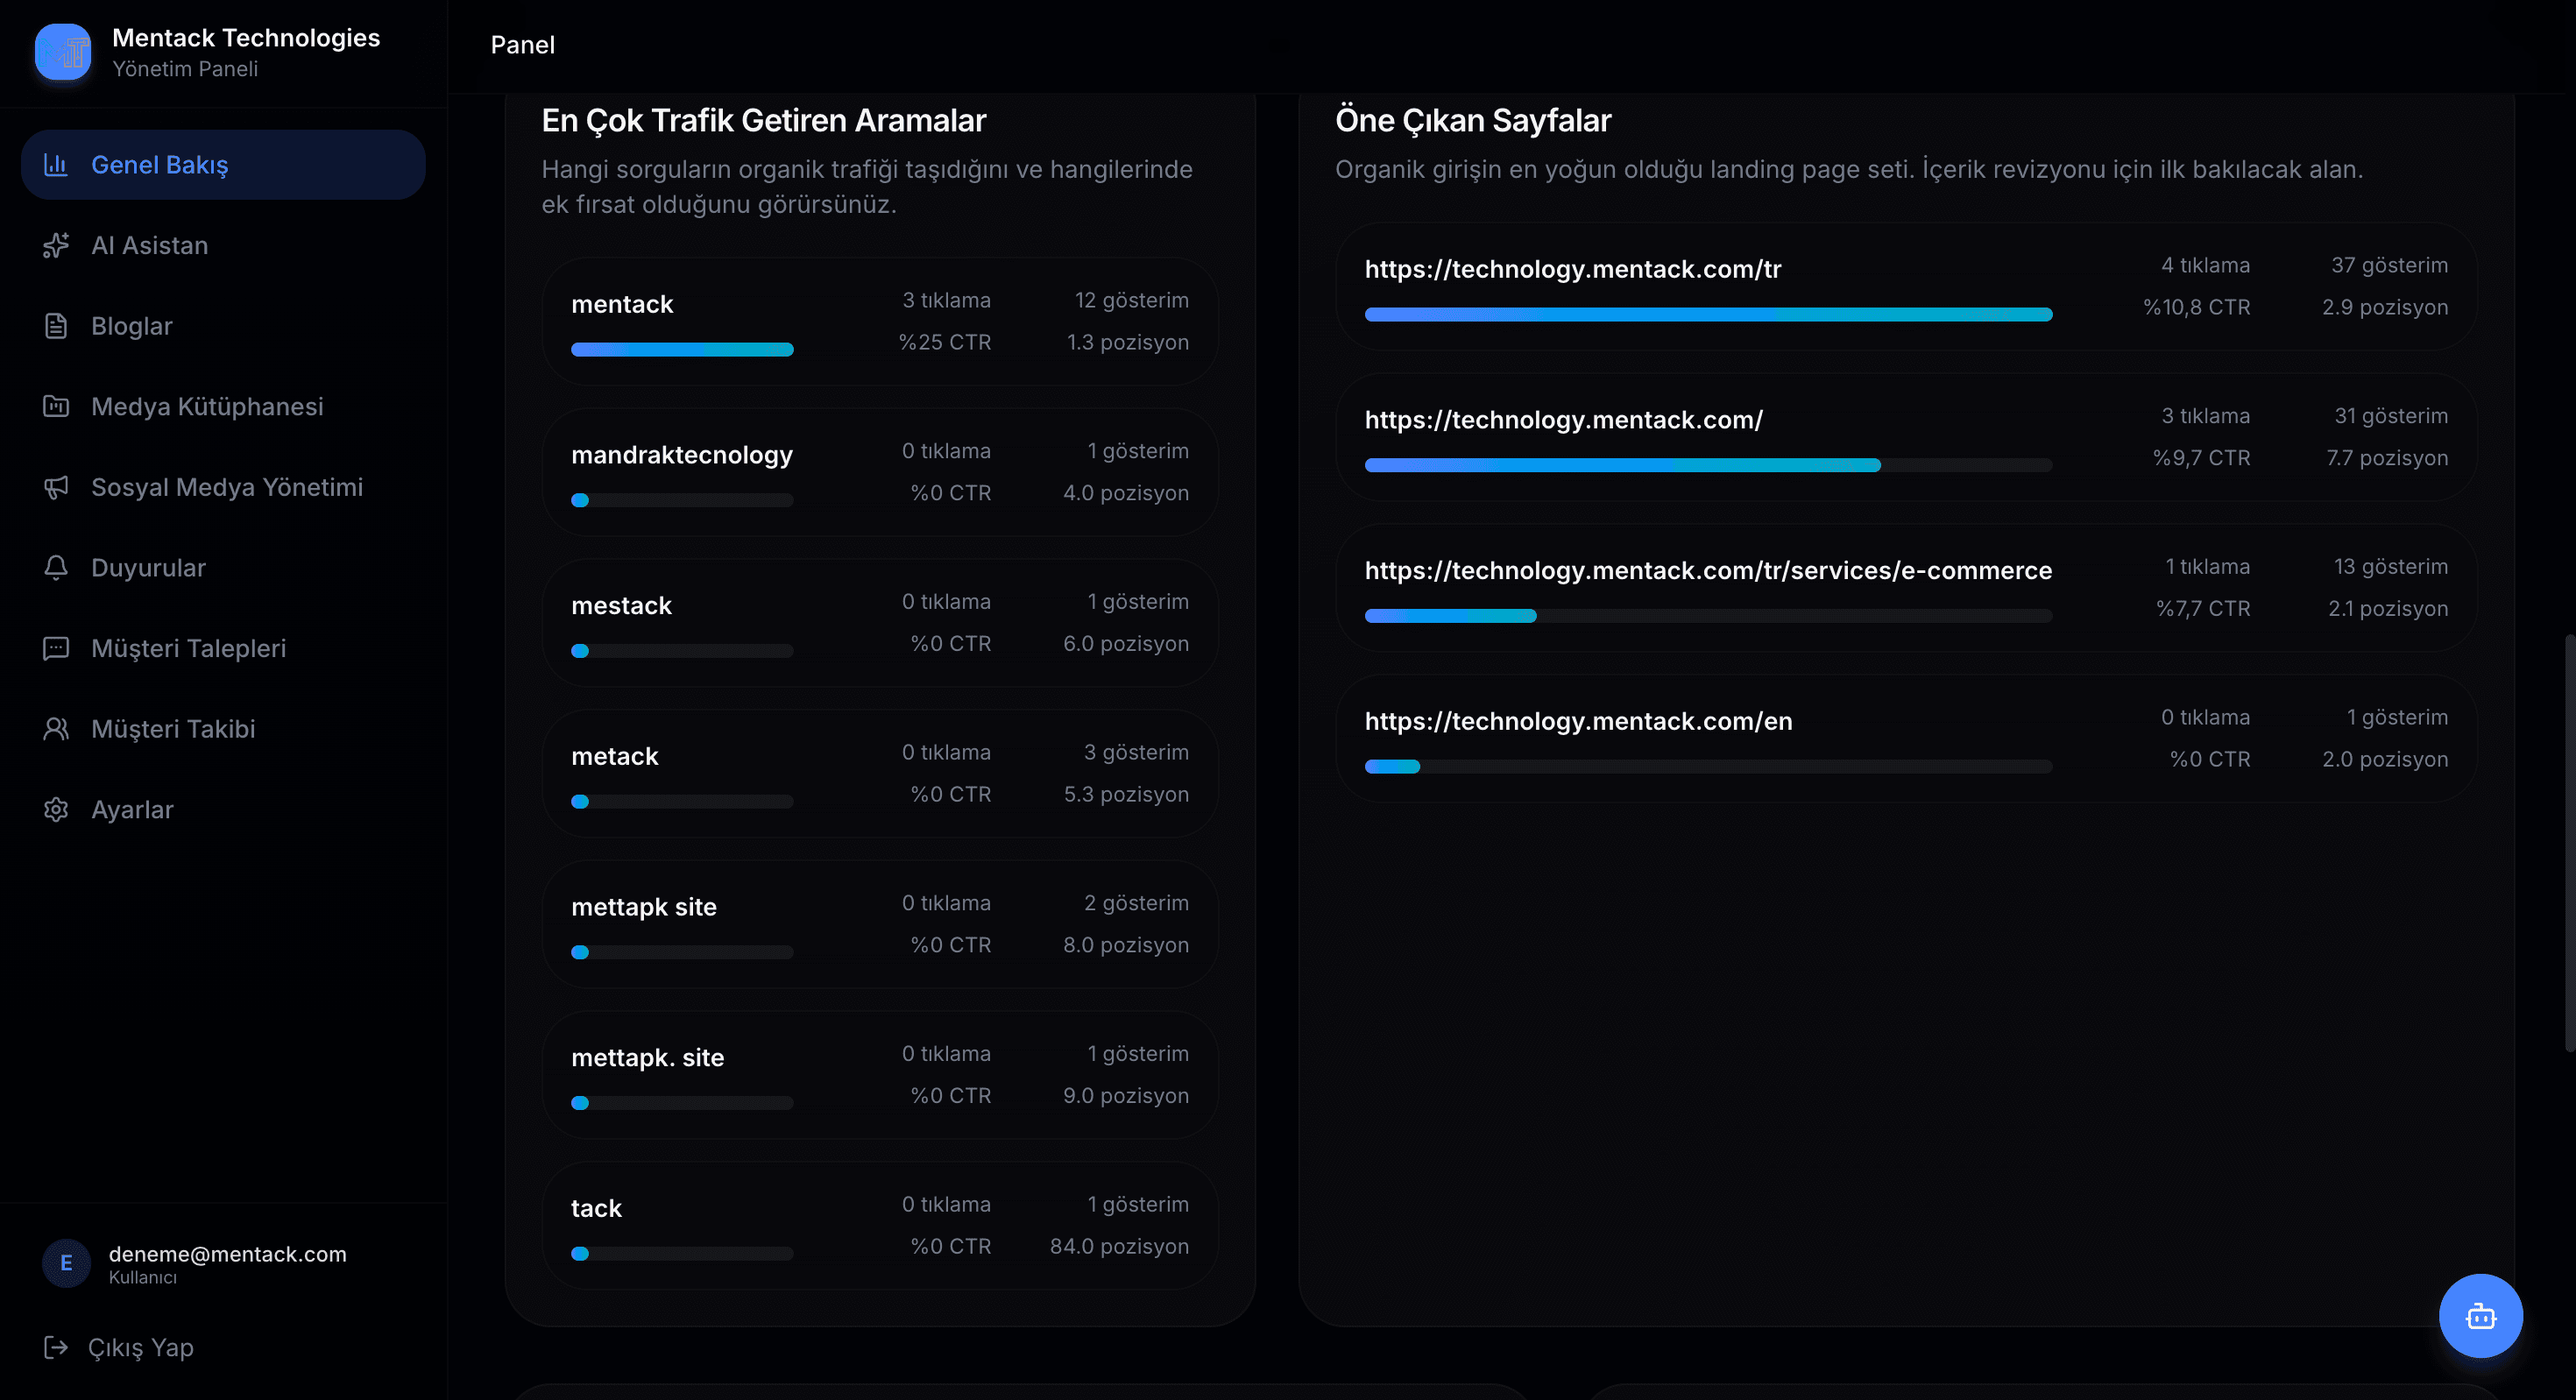2576x1400 pixels.
Task: Click the Medya Kütüphanesi folder icon
Action: coord(56,407)
